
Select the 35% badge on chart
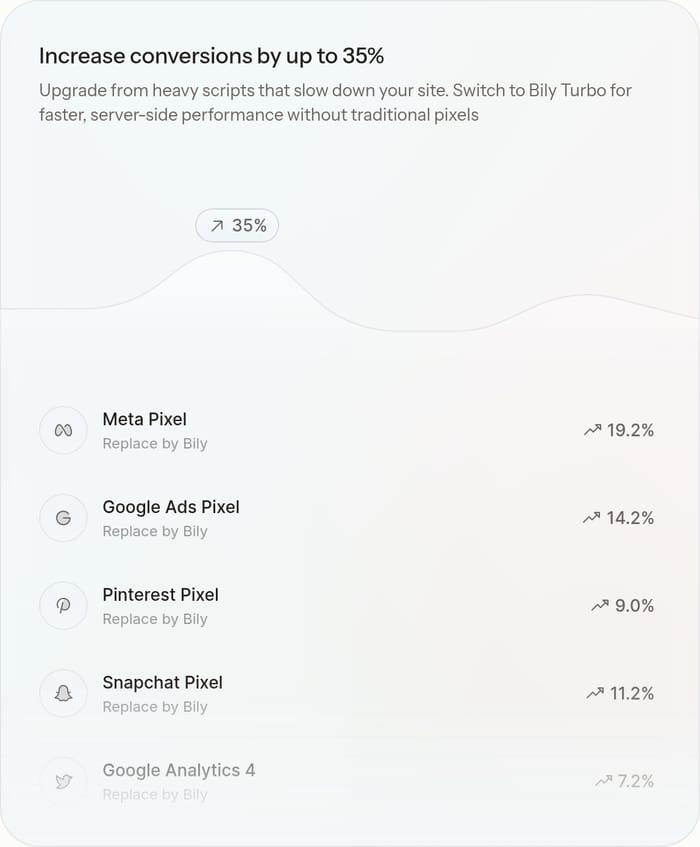coord(237,225)
